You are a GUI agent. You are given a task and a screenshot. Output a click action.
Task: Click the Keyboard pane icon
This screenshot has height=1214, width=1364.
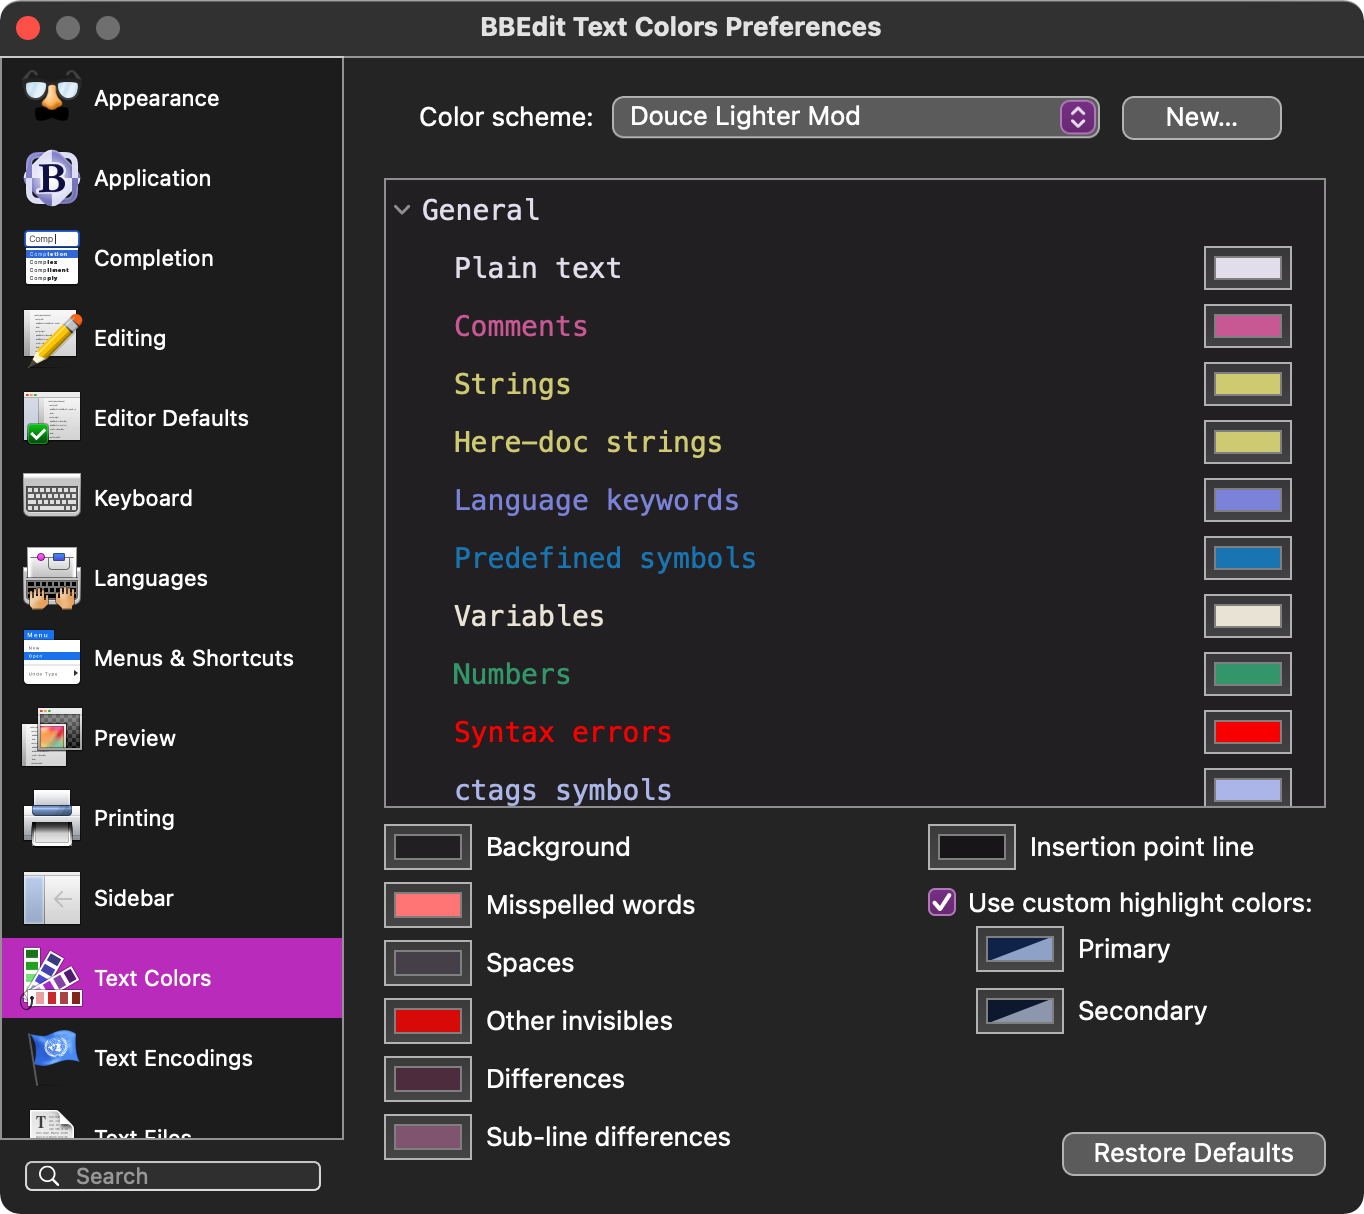click(x=52, y=496)
